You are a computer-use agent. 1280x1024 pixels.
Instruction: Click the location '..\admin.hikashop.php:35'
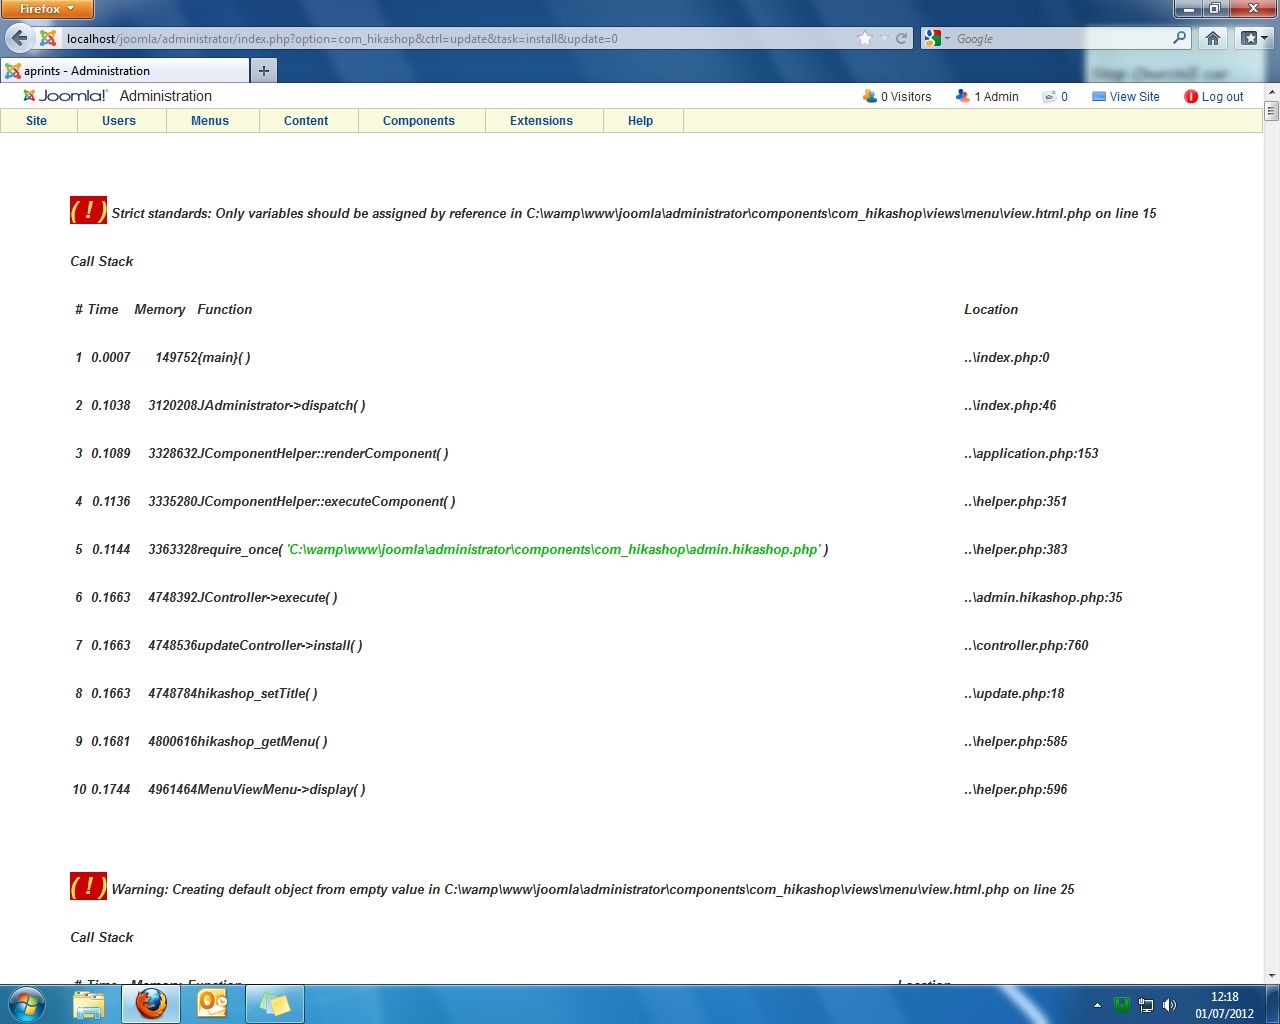pos(1043,598)
